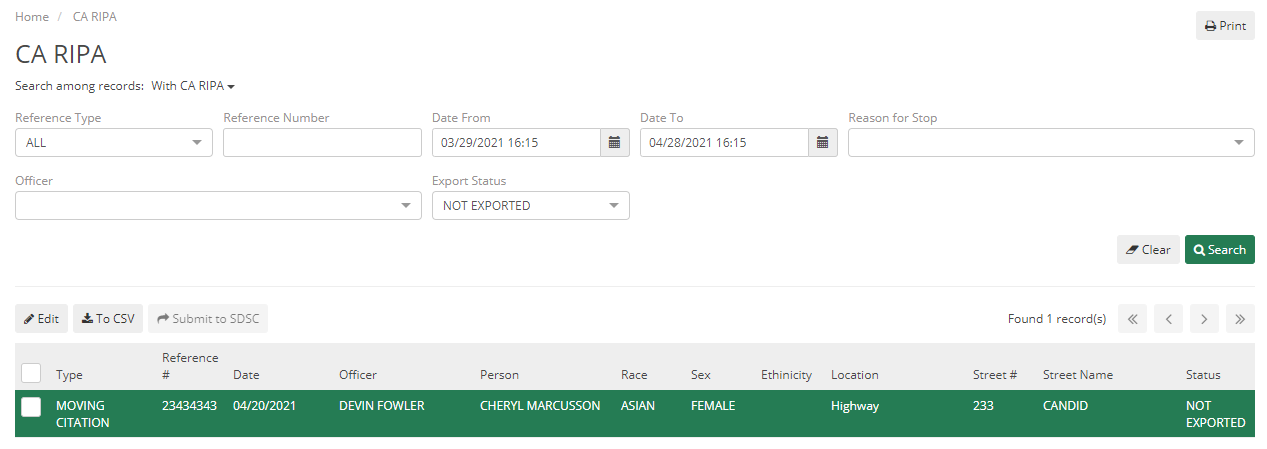This screenshot has width=1267, height=449.
Task: Open the Reference Type dropdown
Action: point(114,143)
